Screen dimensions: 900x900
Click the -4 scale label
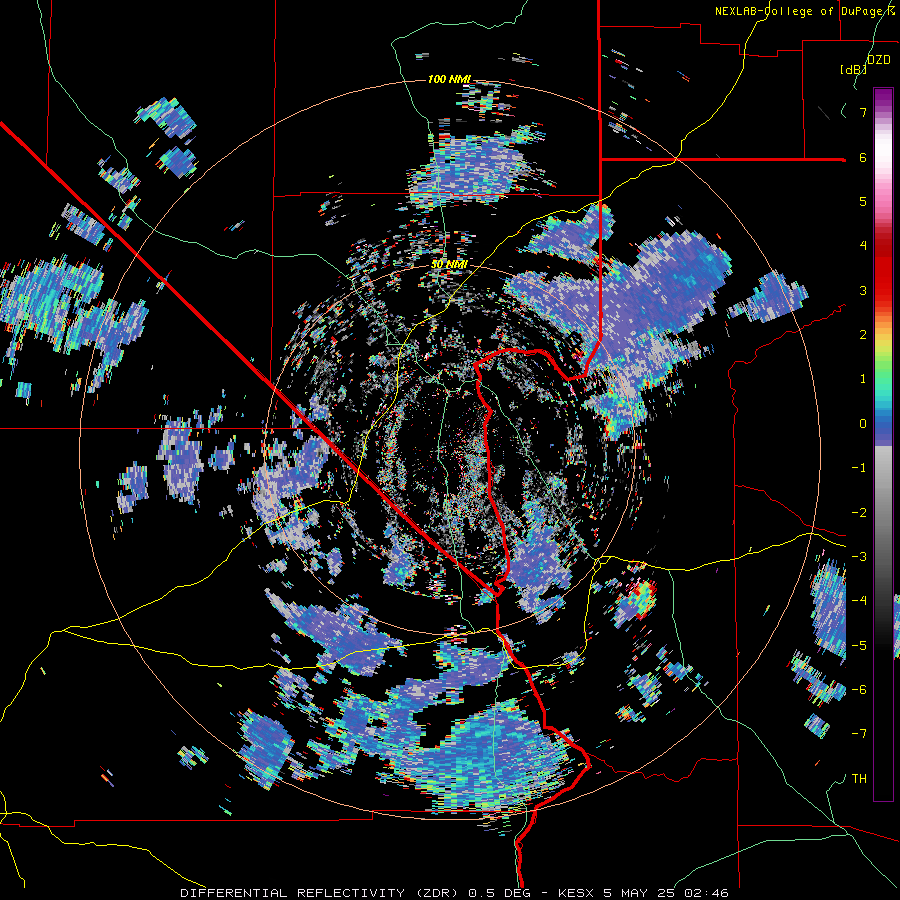click(x=859, y=601)
